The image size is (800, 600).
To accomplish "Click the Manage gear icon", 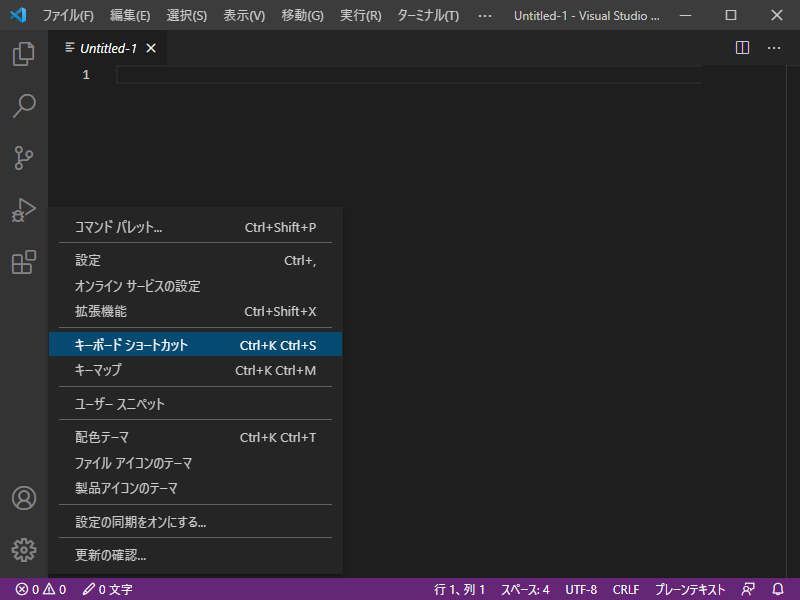I will coord(23,550).
